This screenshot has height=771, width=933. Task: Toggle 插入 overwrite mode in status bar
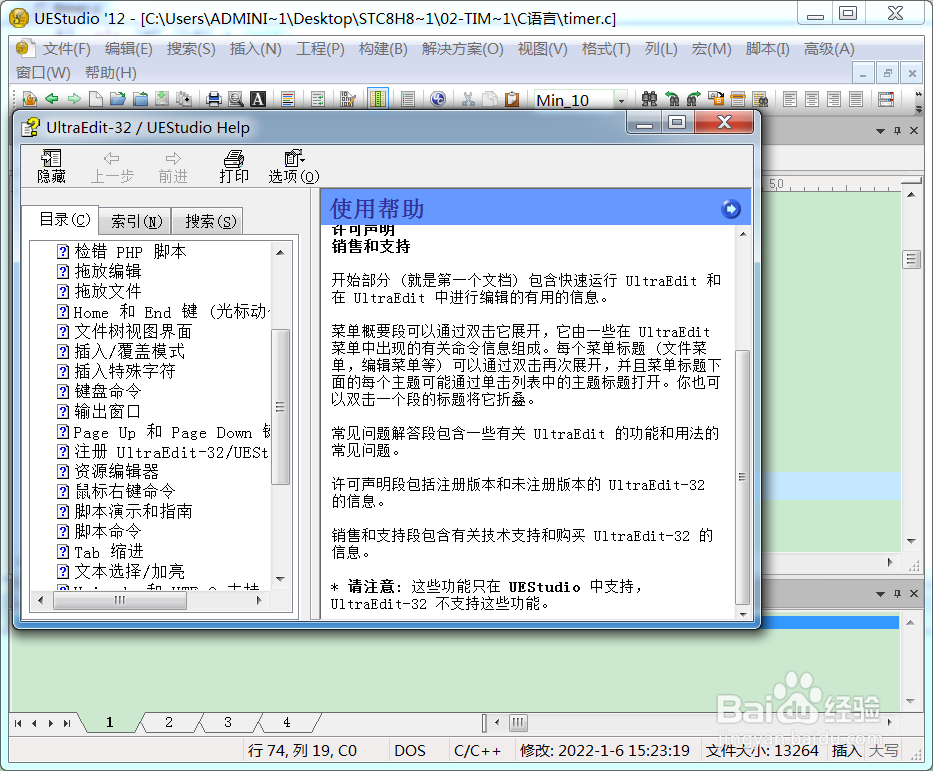tap(845, 750)
